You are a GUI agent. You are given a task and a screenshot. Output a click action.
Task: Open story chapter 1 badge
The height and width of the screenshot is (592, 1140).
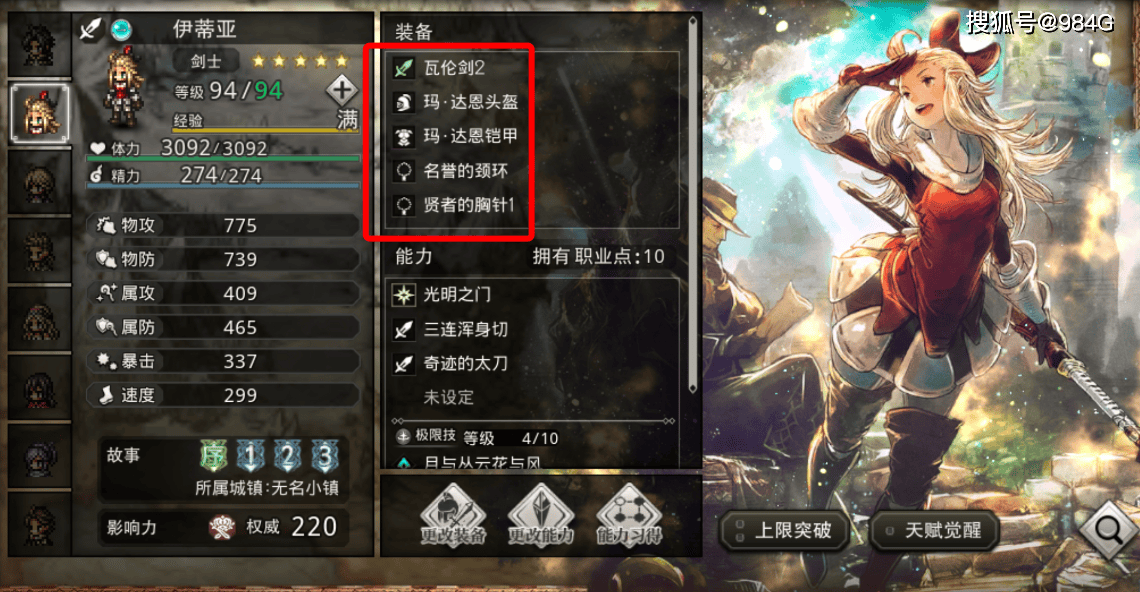coord(251,456)
